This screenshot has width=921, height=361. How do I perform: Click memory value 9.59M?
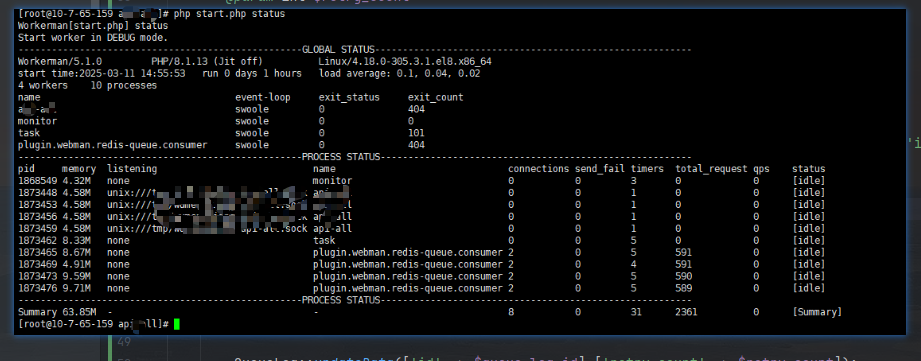click(76, 276)
